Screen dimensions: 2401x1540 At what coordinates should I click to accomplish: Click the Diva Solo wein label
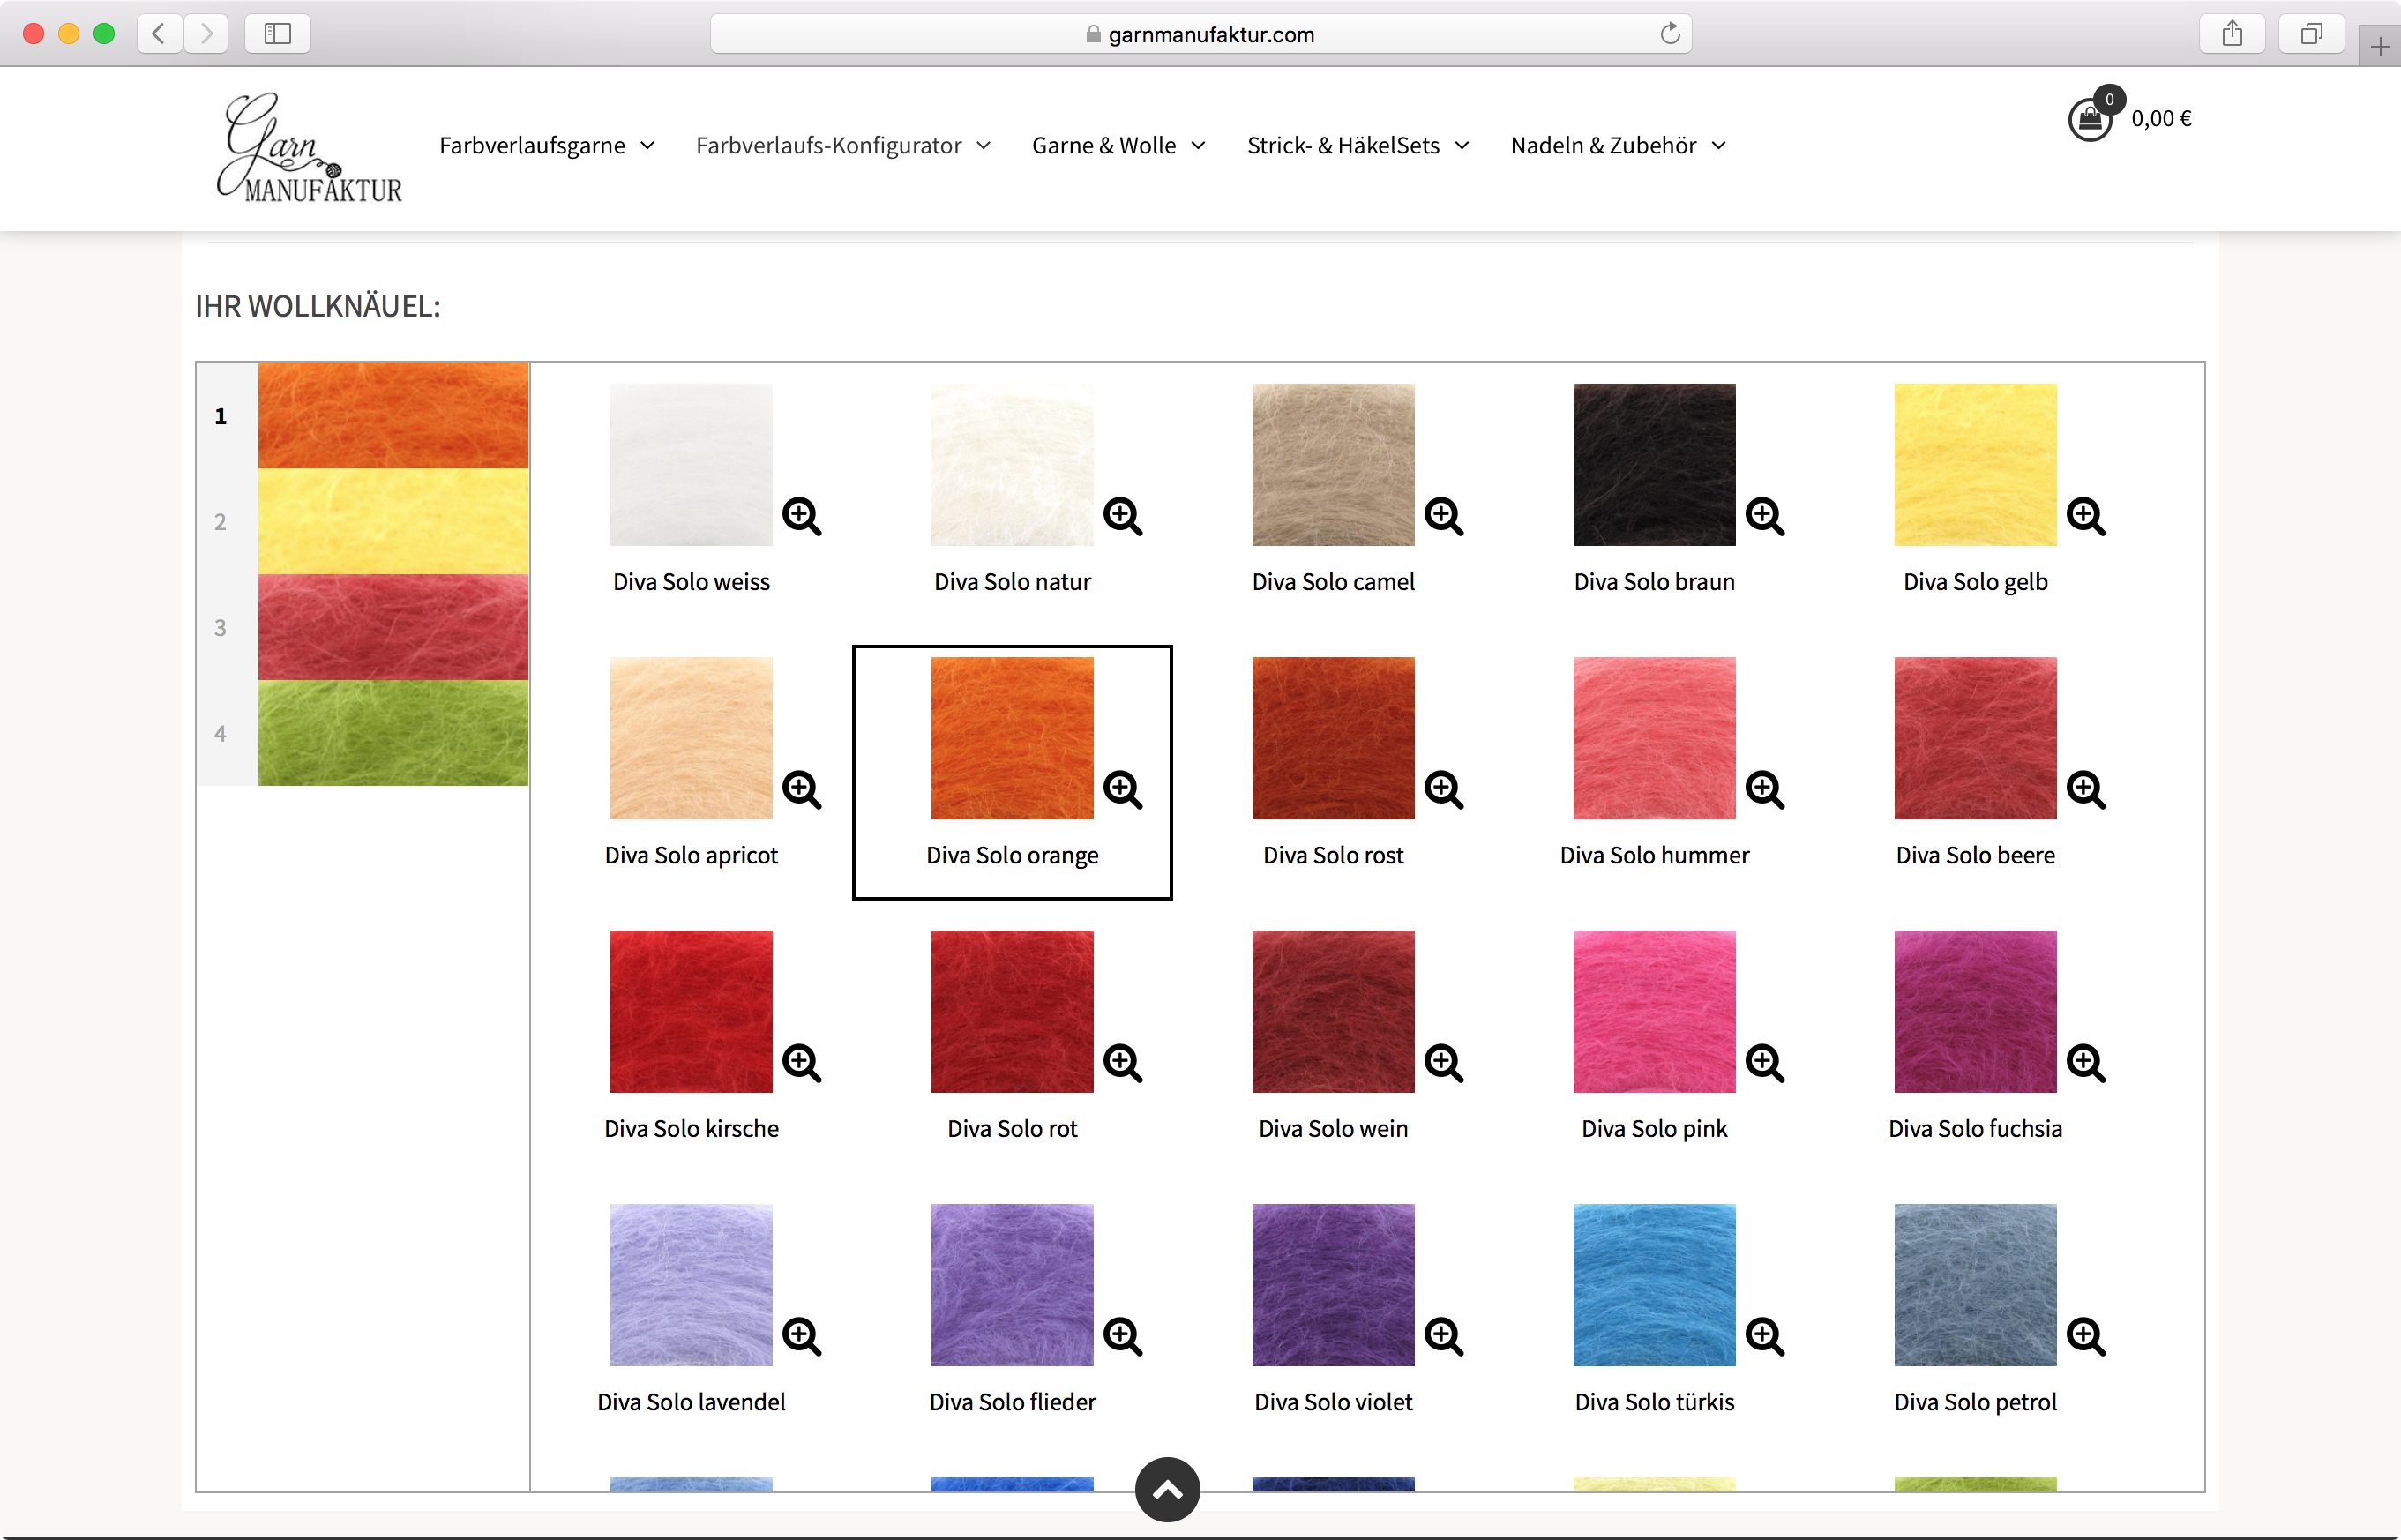point(1333,1128)
